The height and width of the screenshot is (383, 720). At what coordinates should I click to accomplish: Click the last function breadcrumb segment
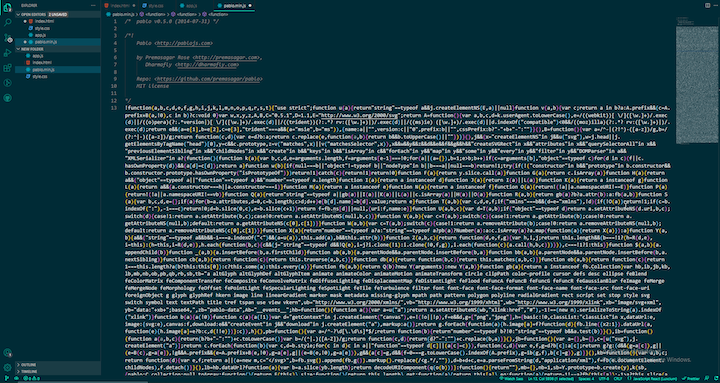pos(215,14)
